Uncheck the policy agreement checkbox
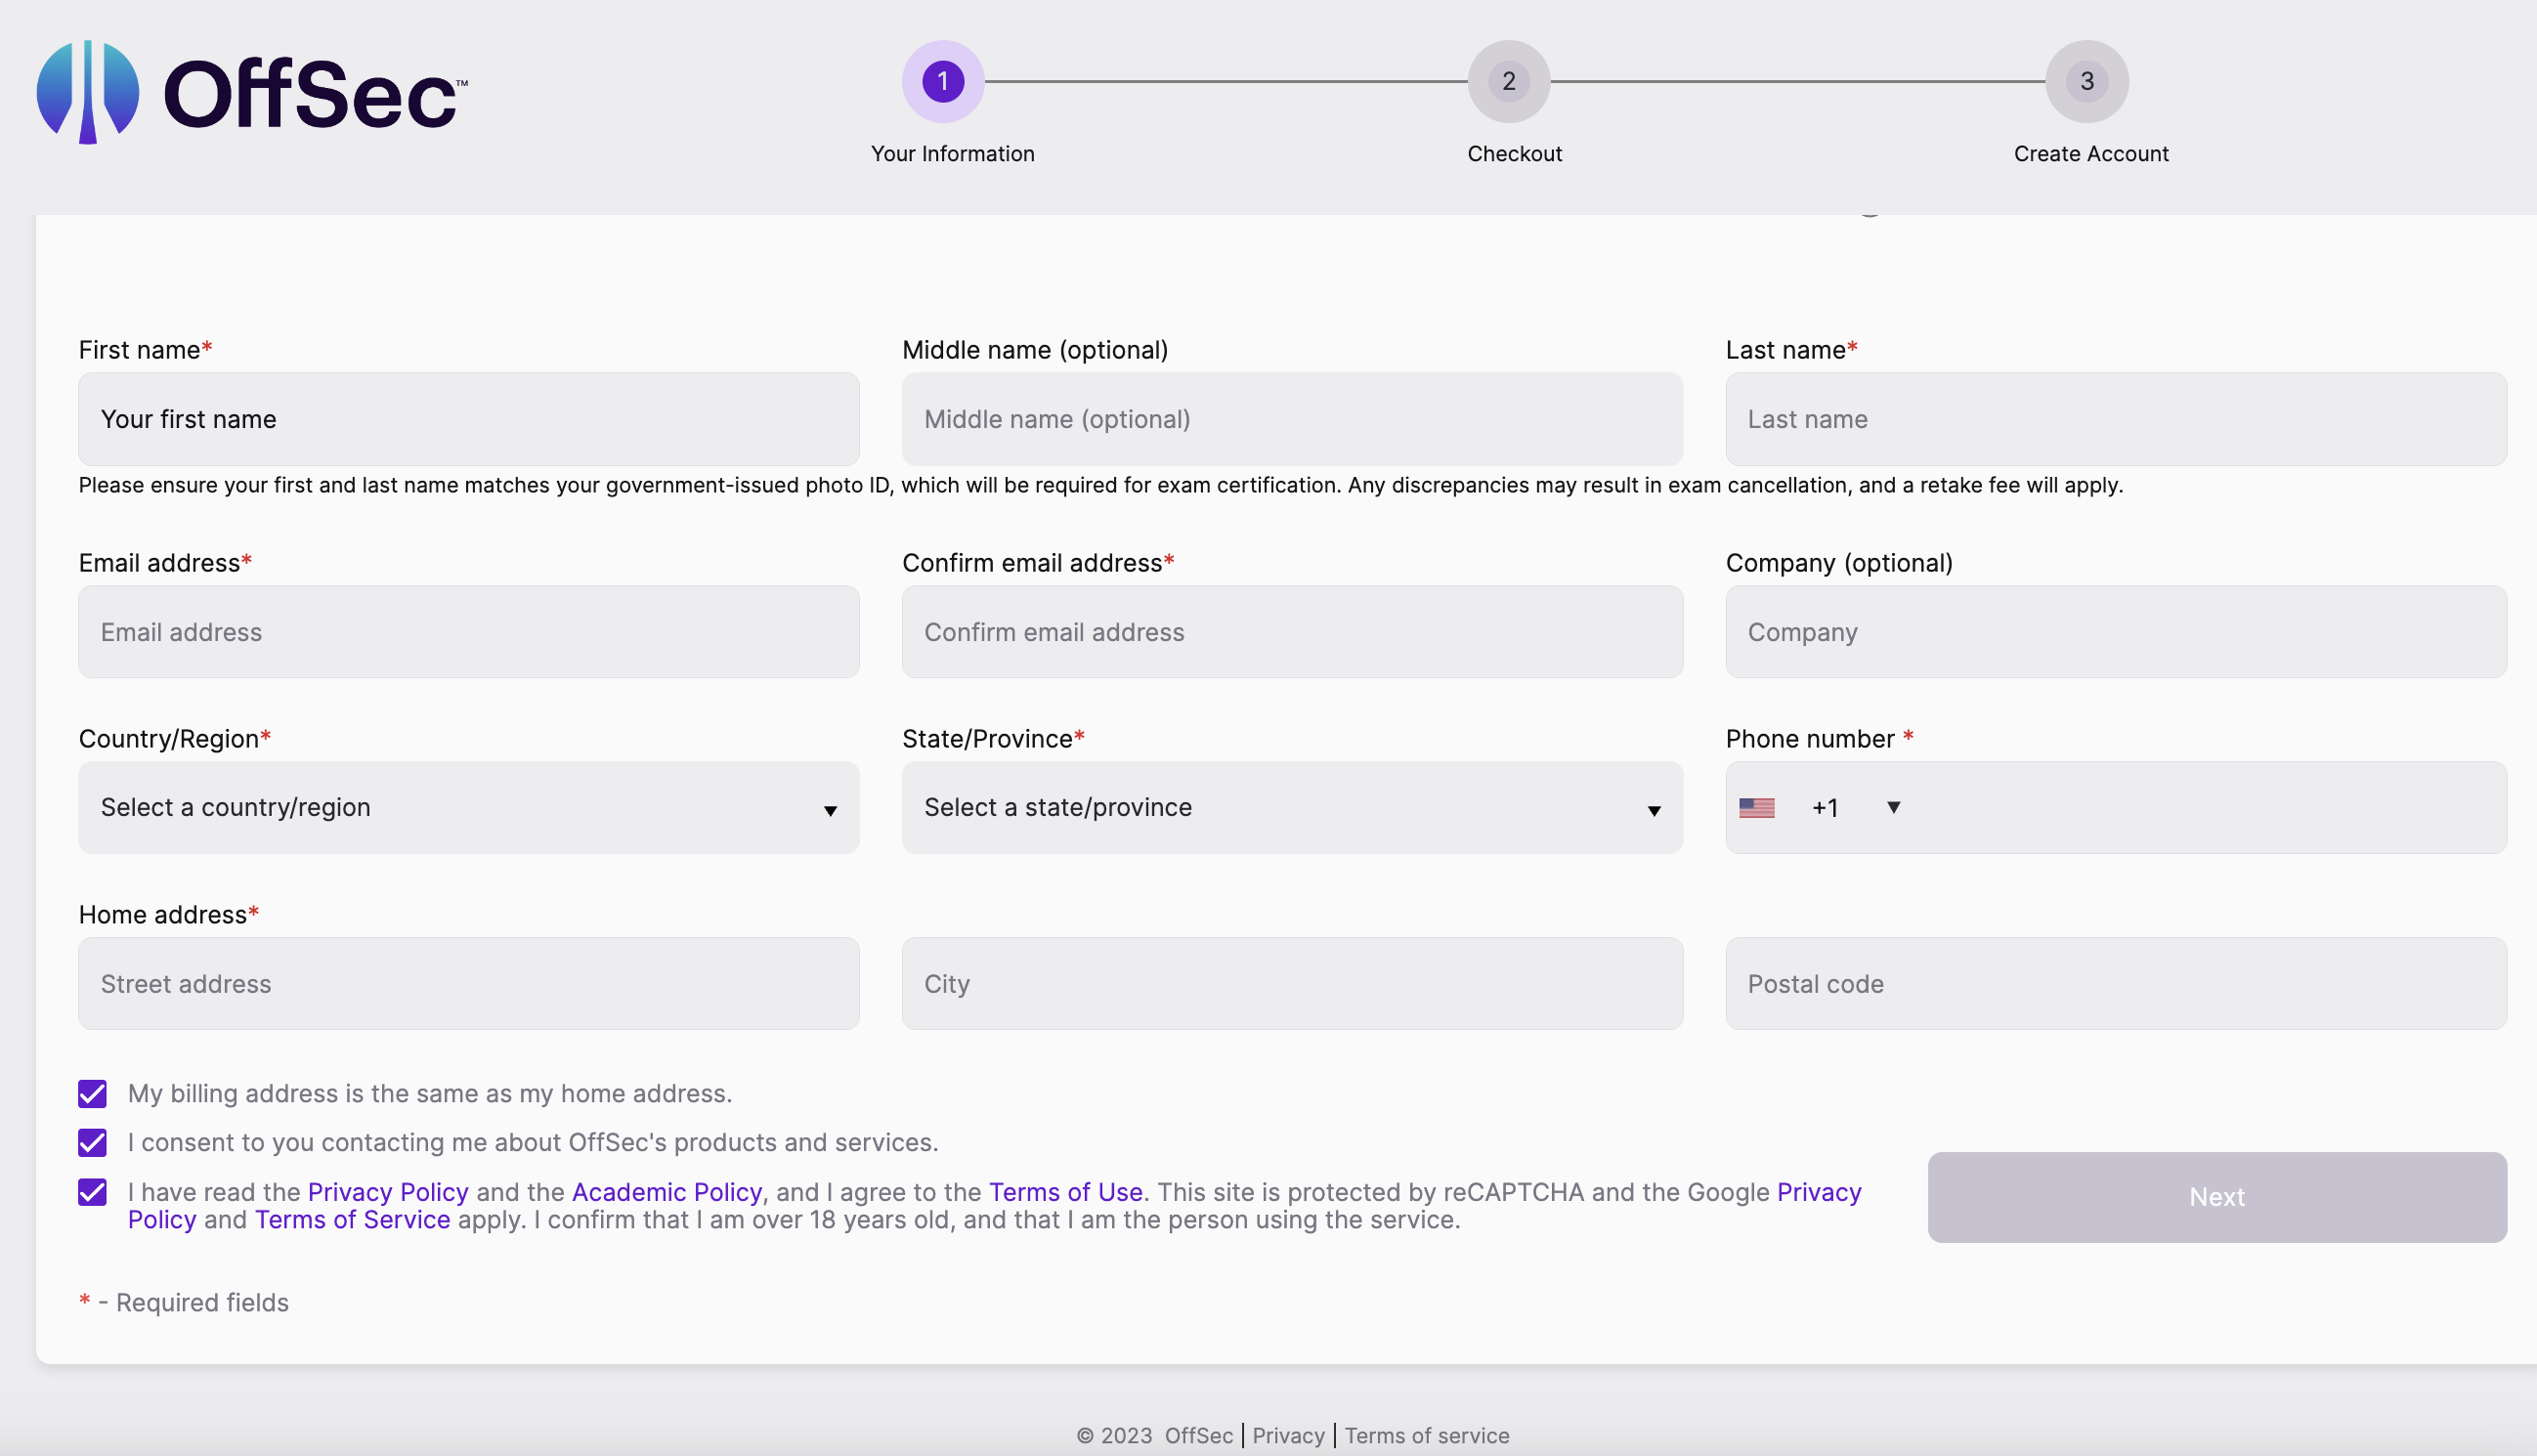The width and height of the screenshot is (2537, 1456). [91, 1192]
